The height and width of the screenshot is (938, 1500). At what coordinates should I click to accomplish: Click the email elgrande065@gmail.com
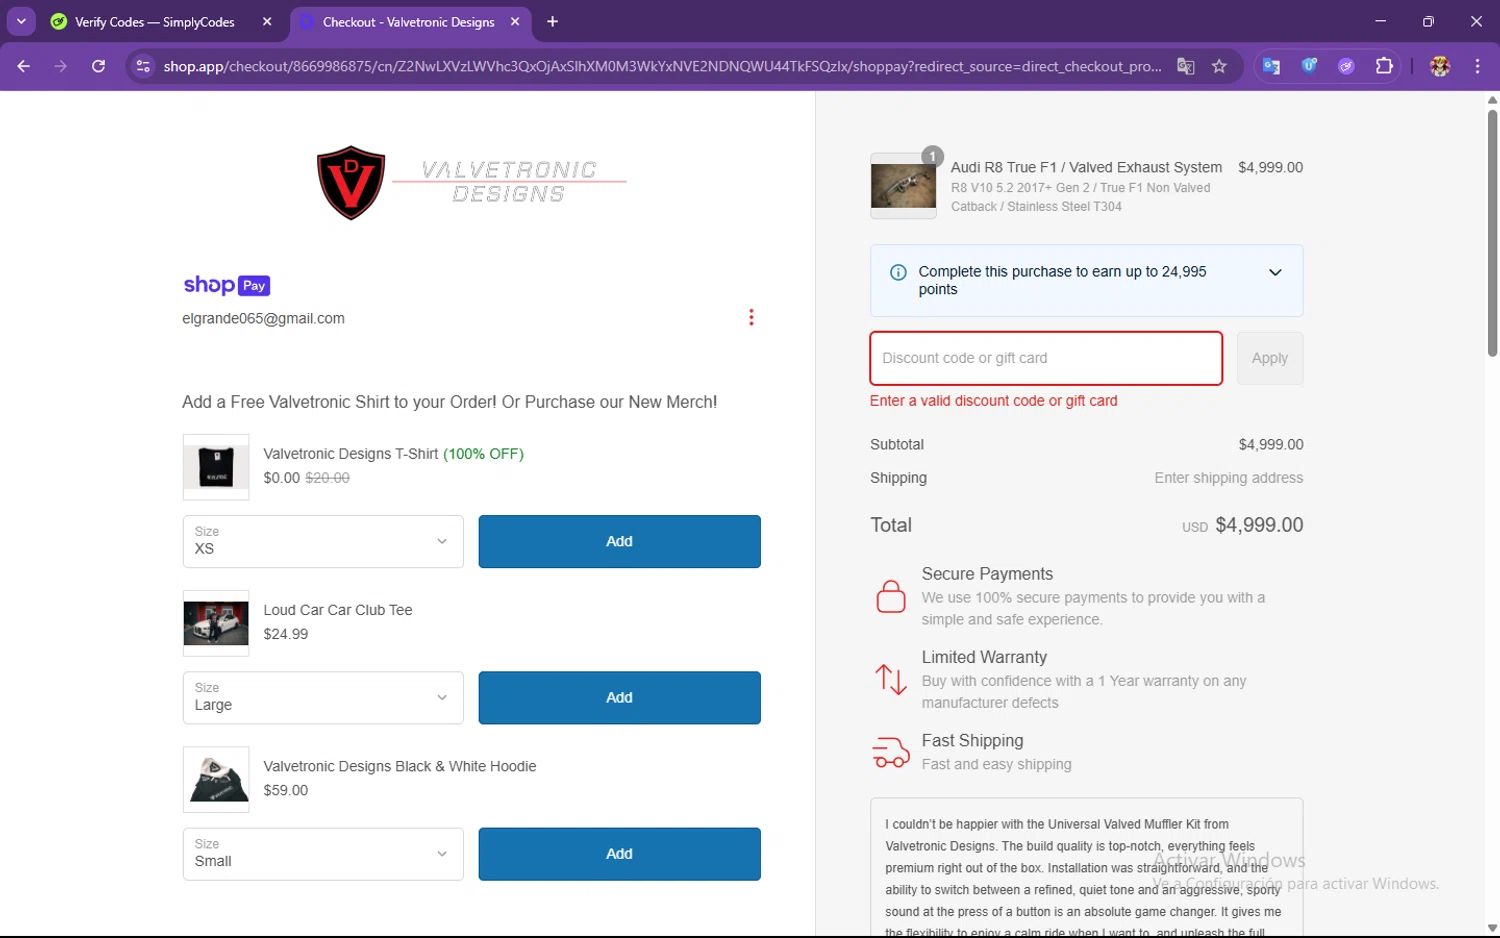pyautogui.click(x=263, y=318)
